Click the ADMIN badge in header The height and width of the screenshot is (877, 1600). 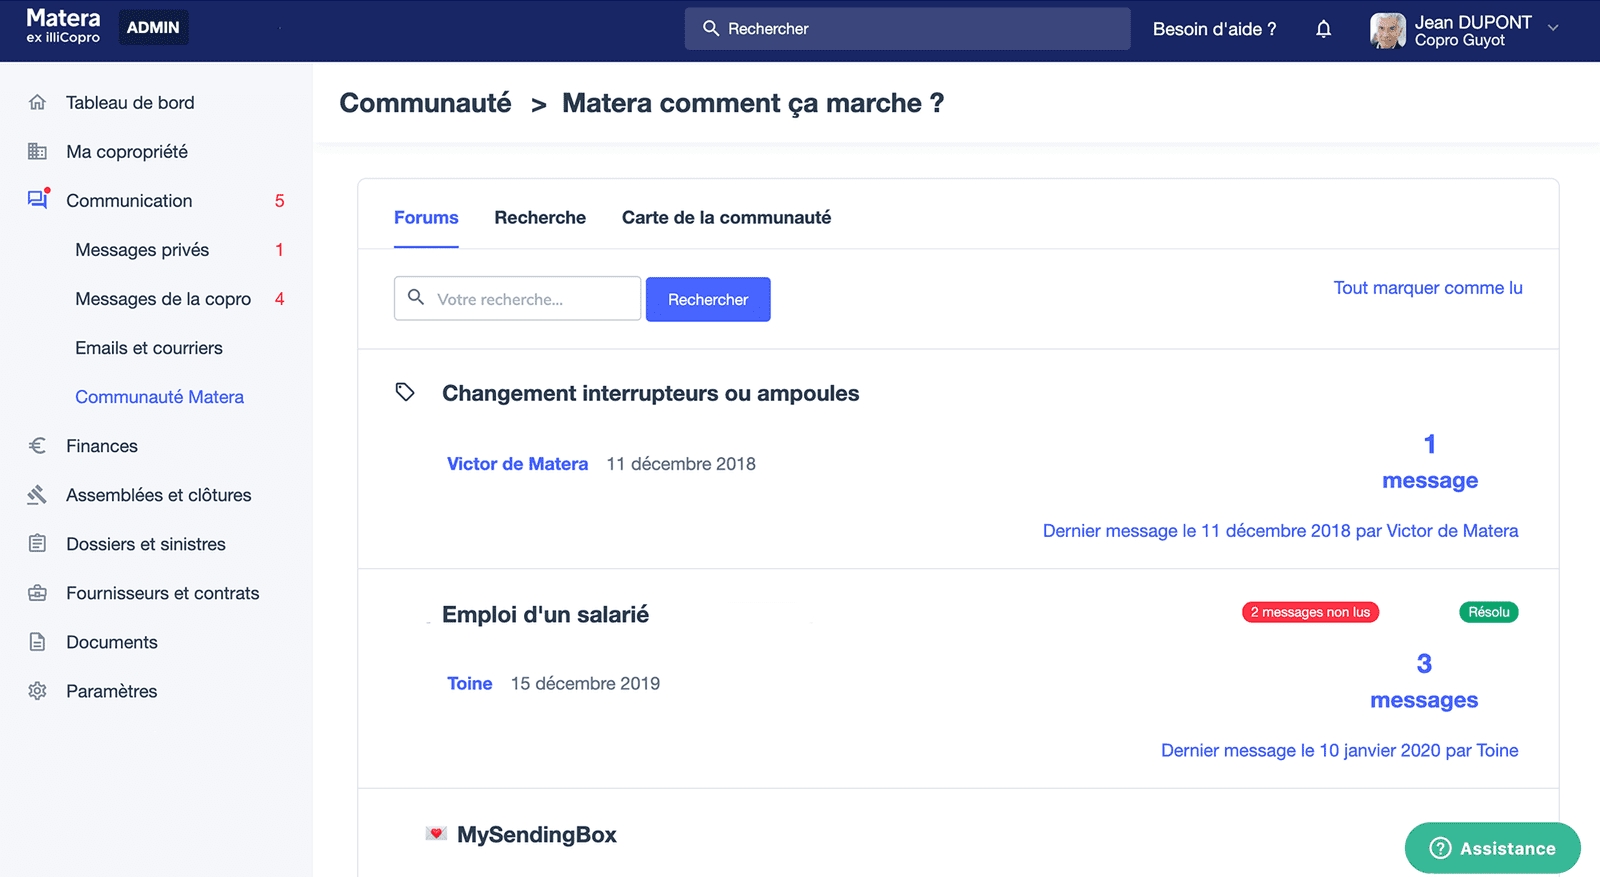coord(153,27)
